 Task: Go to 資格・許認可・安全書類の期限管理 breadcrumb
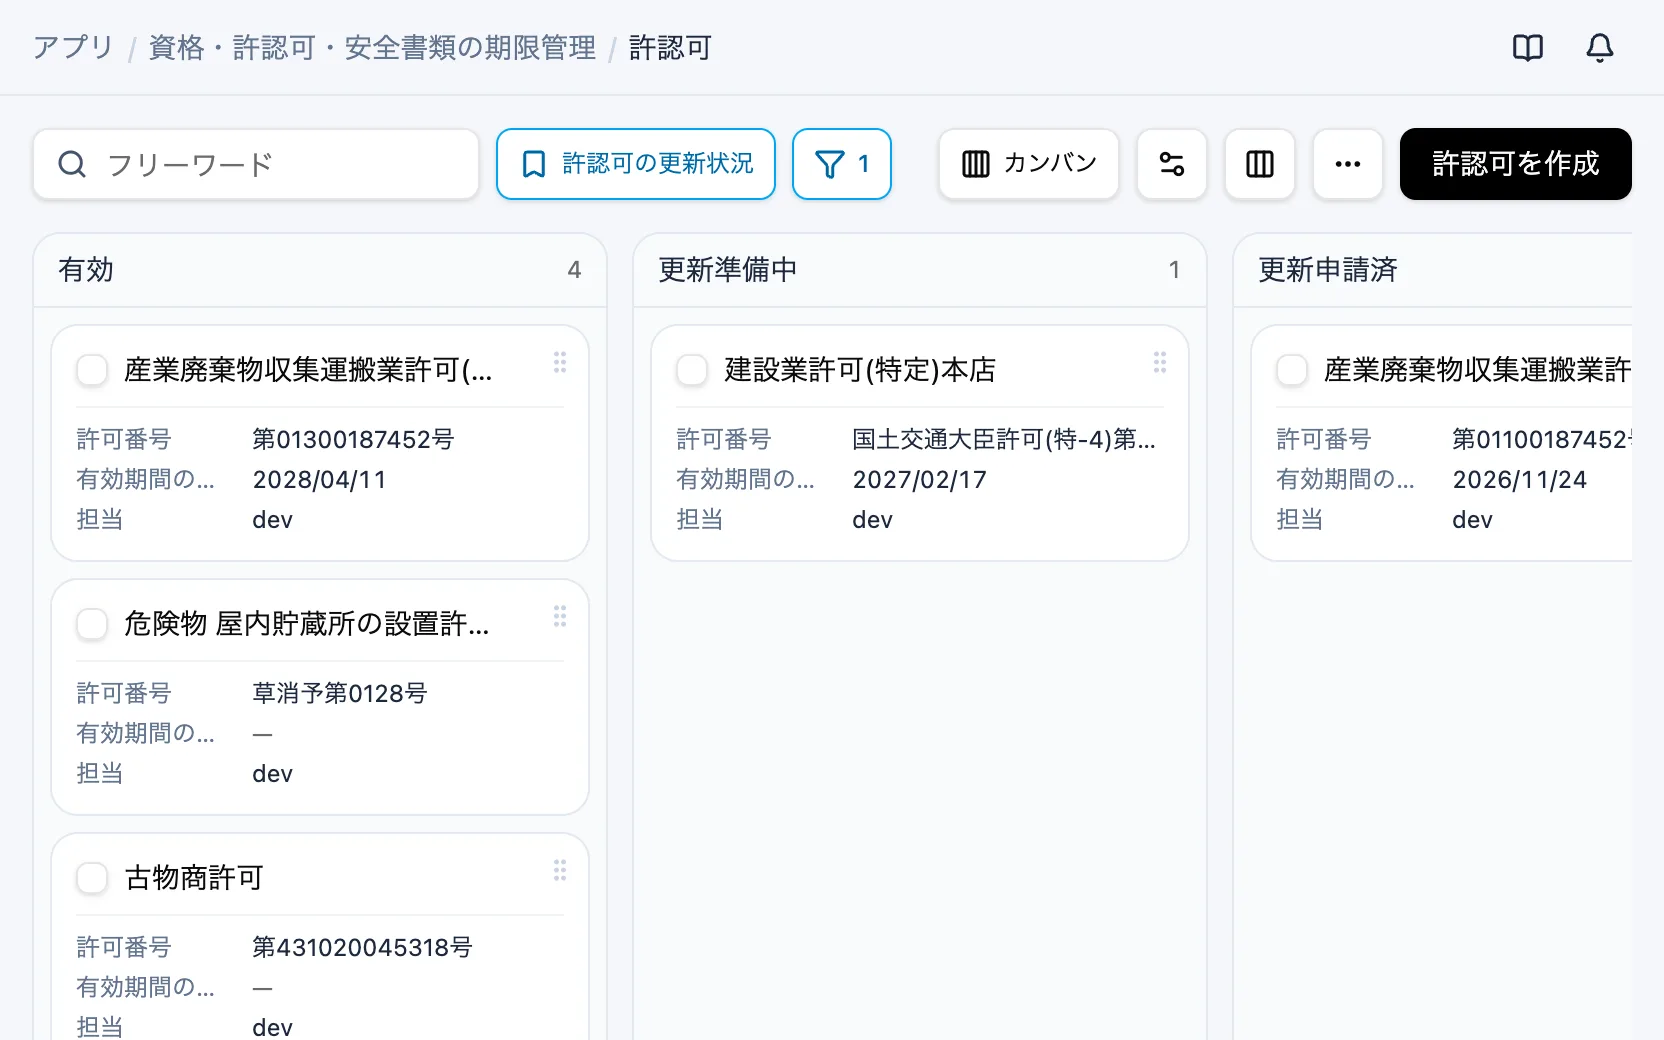coord(372,48)
